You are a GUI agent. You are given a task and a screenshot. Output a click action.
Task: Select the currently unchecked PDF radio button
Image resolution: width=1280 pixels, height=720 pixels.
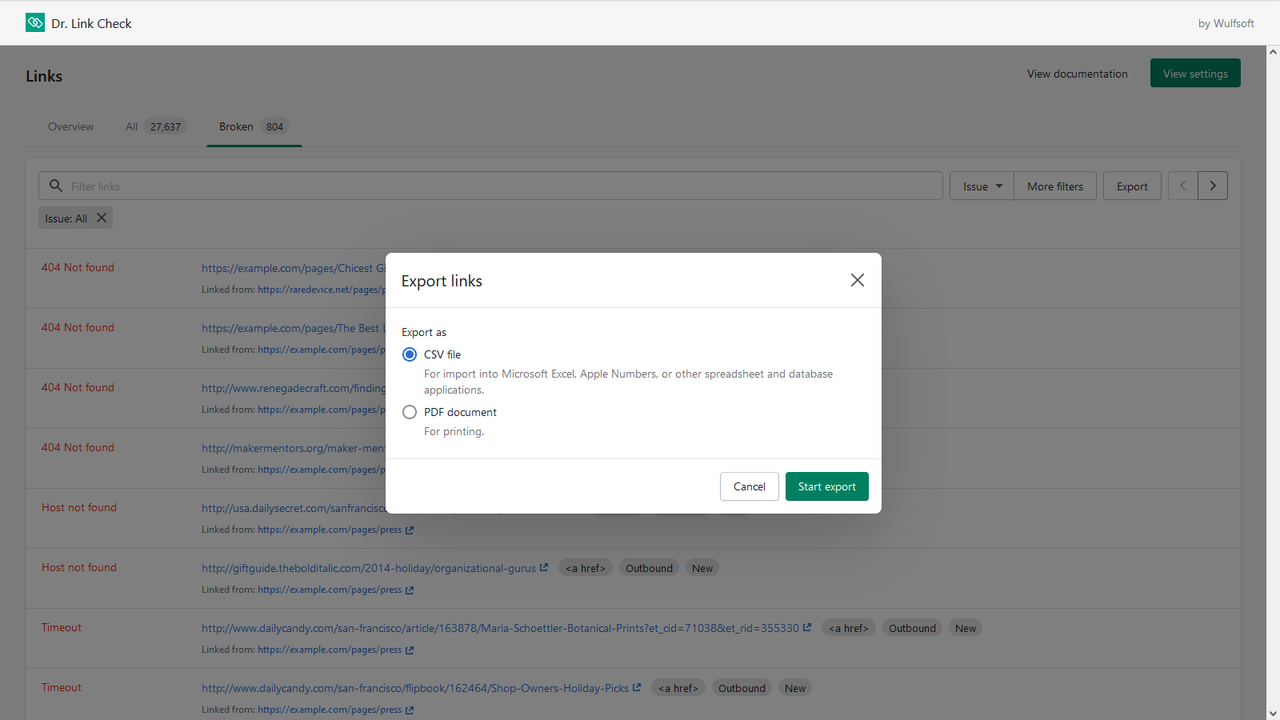coord(409,411)
